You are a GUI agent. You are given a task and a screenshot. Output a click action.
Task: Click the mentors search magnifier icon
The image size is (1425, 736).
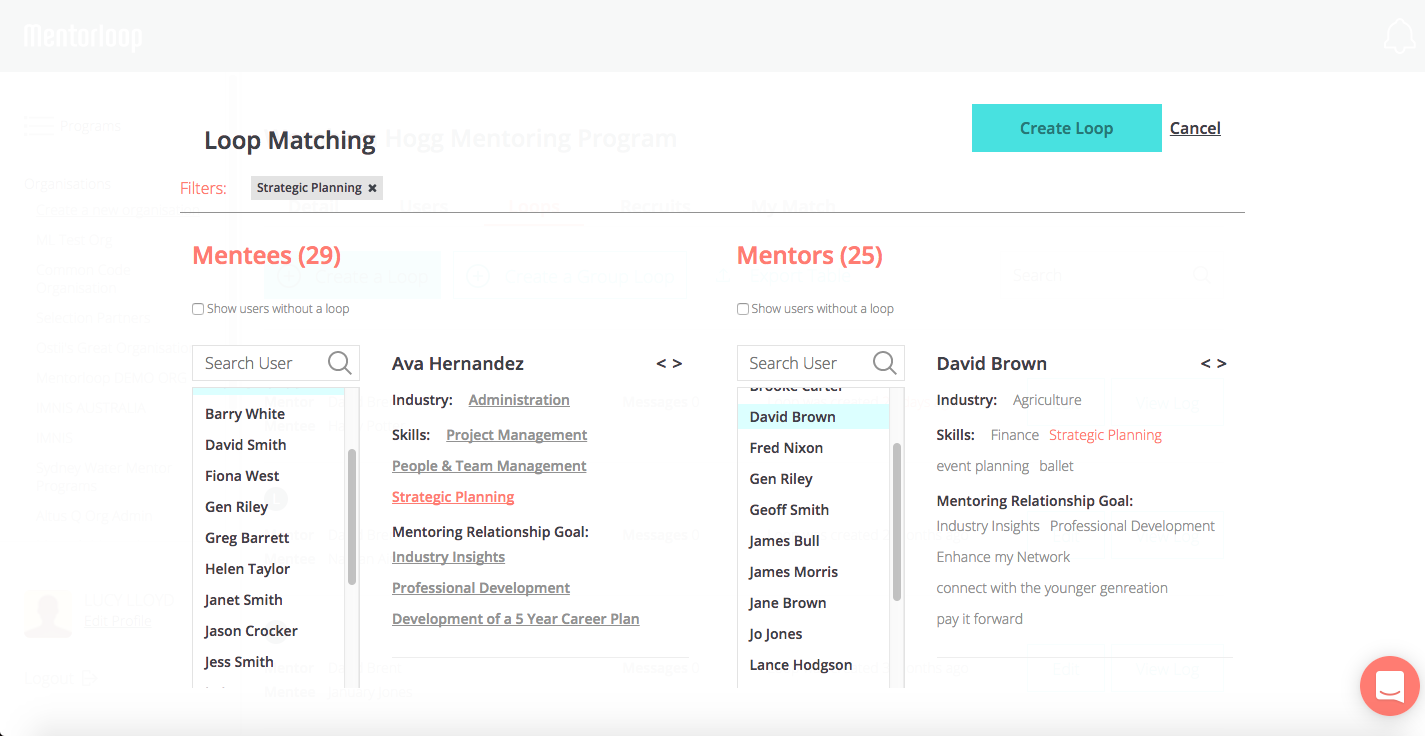click(884, 363)
